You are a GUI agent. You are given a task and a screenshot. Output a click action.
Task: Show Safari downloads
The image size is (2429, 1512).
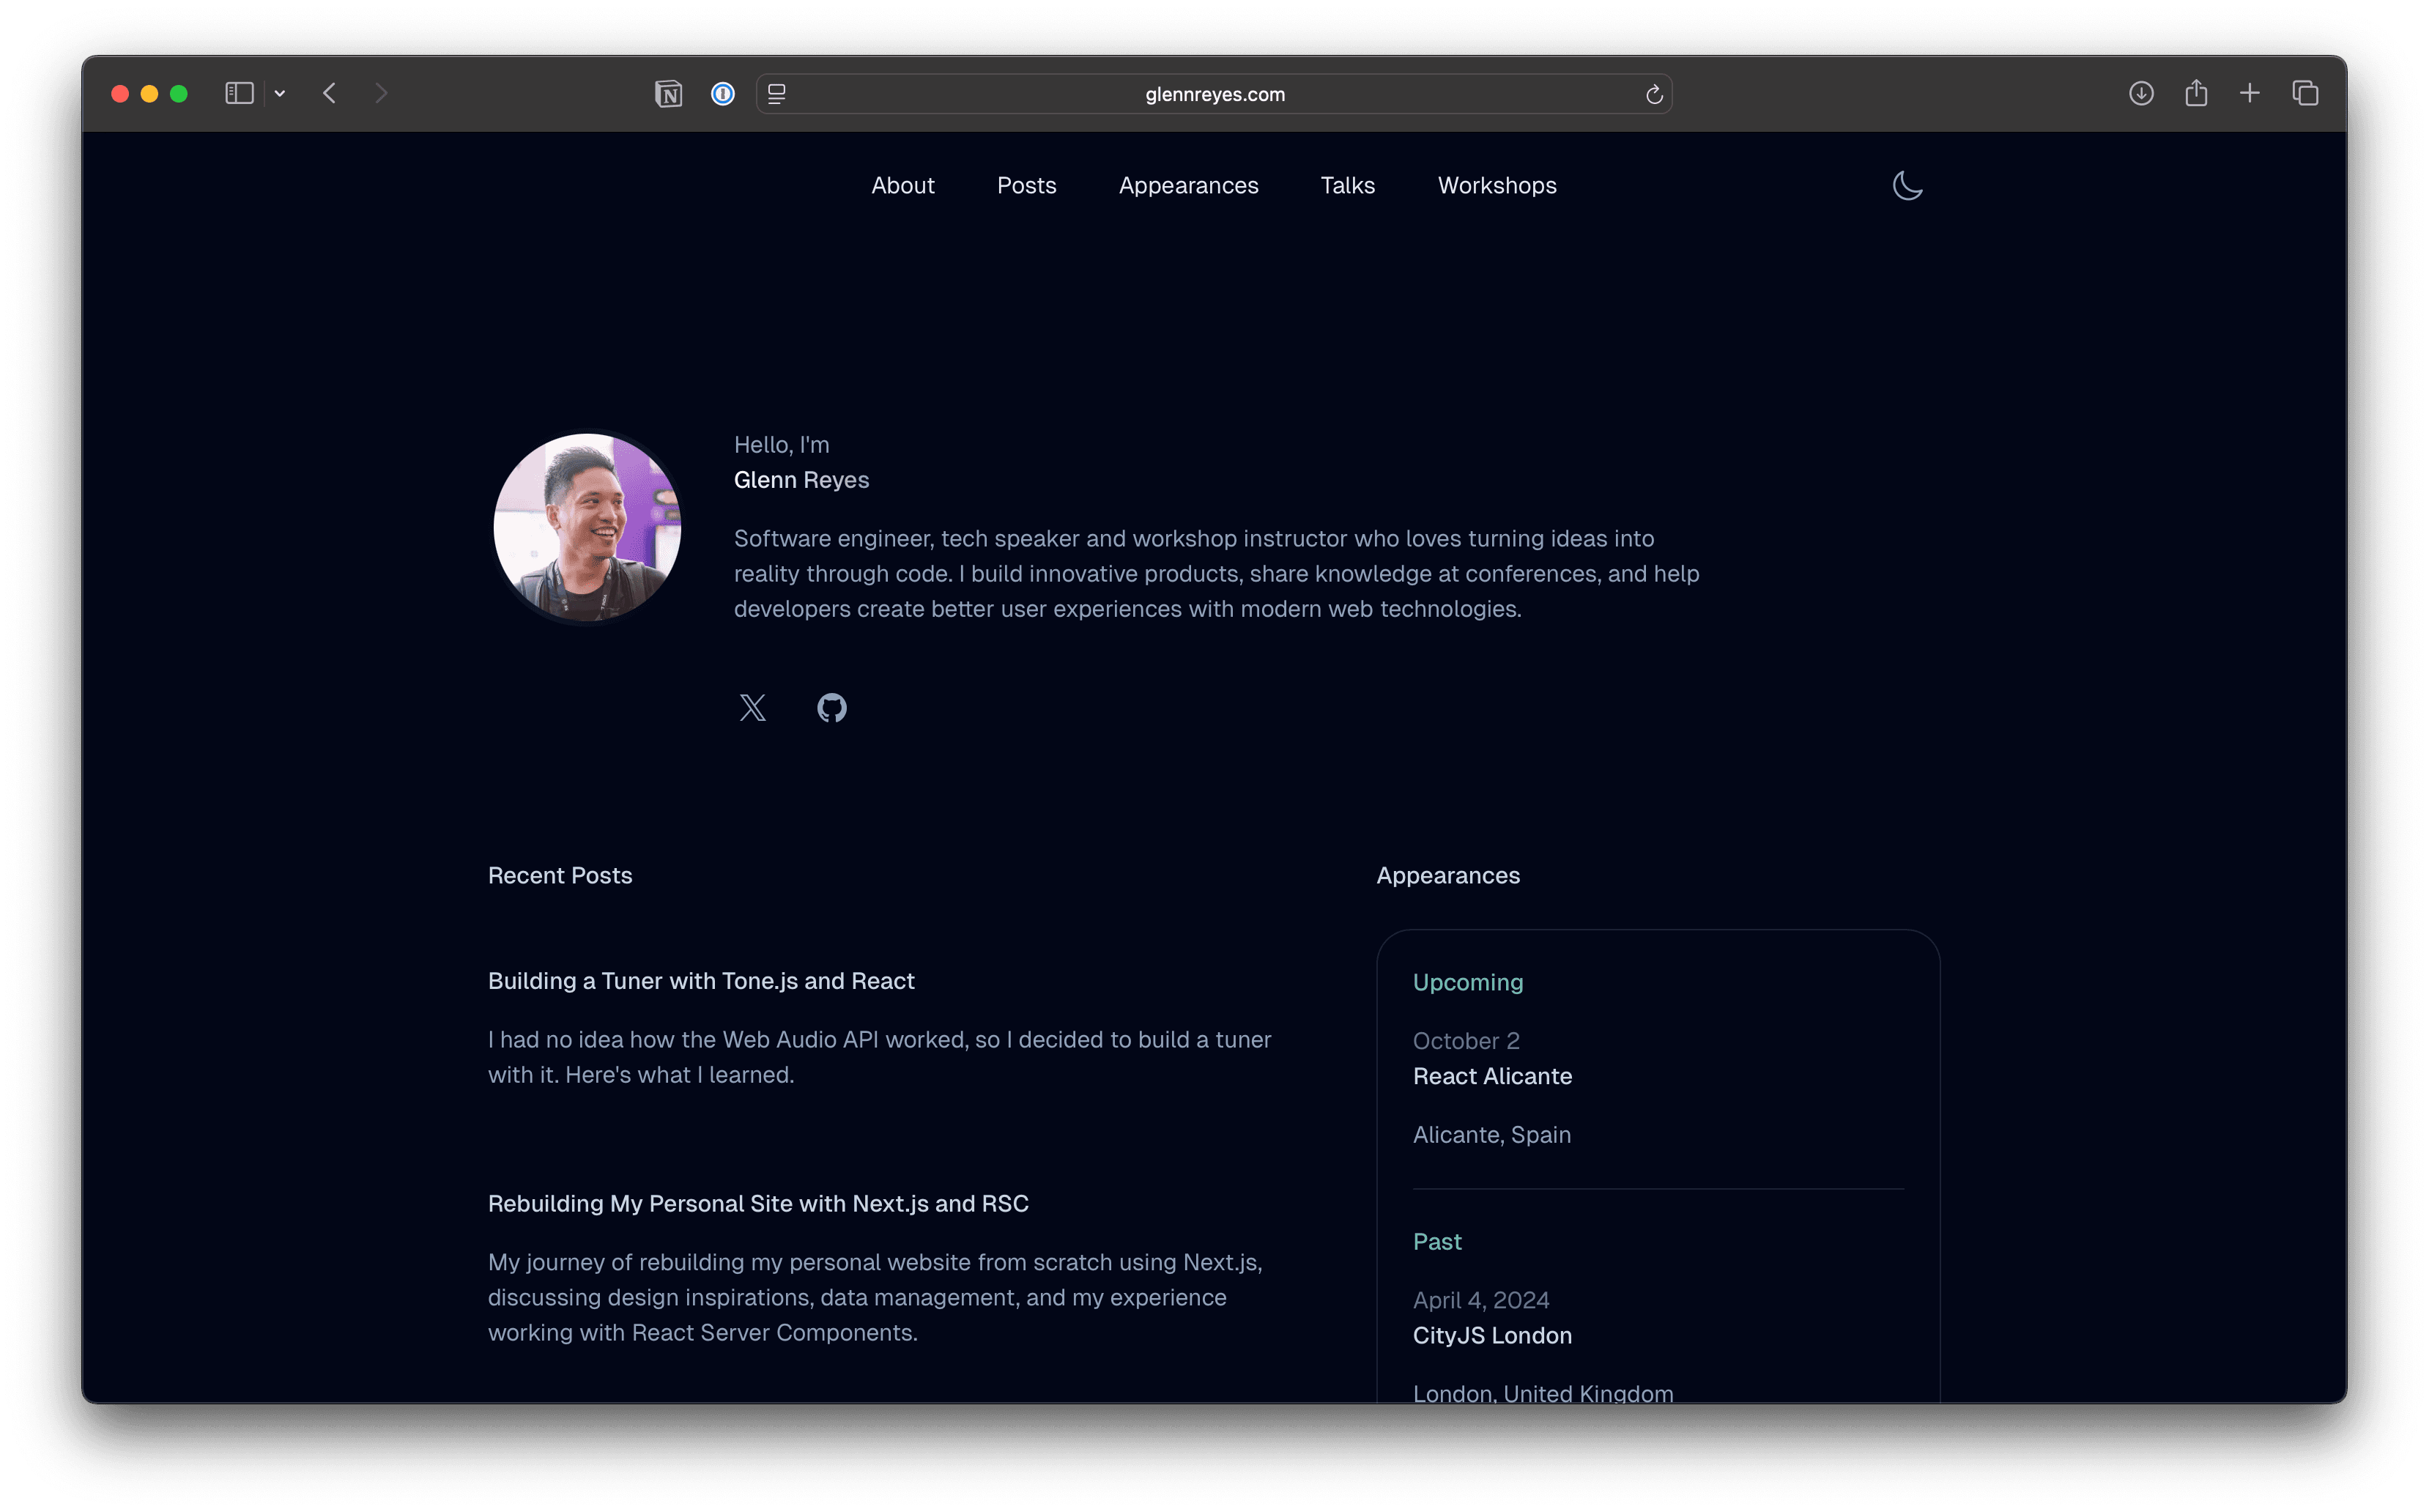2141,93
